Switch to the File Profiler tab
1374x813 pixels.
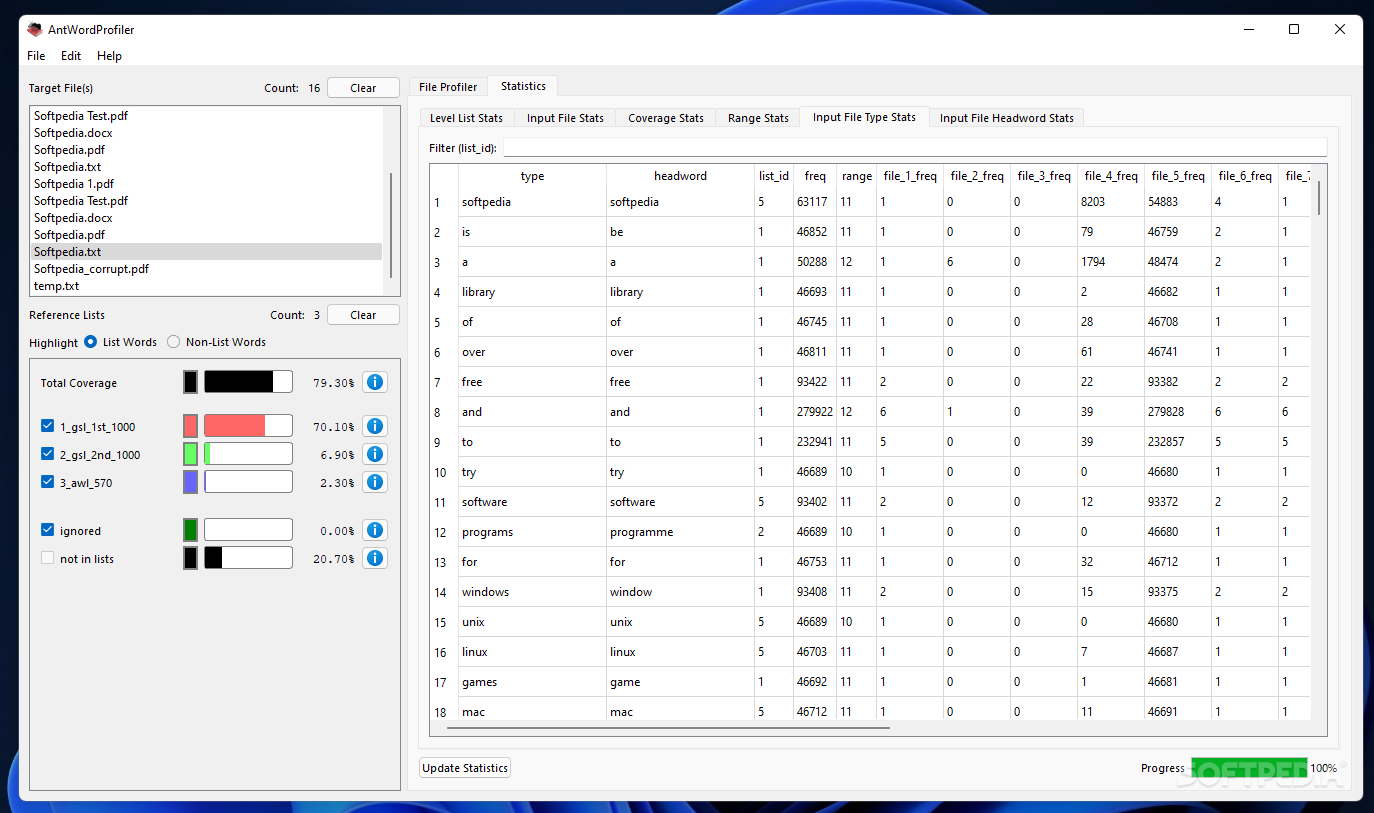coord(448,87)
